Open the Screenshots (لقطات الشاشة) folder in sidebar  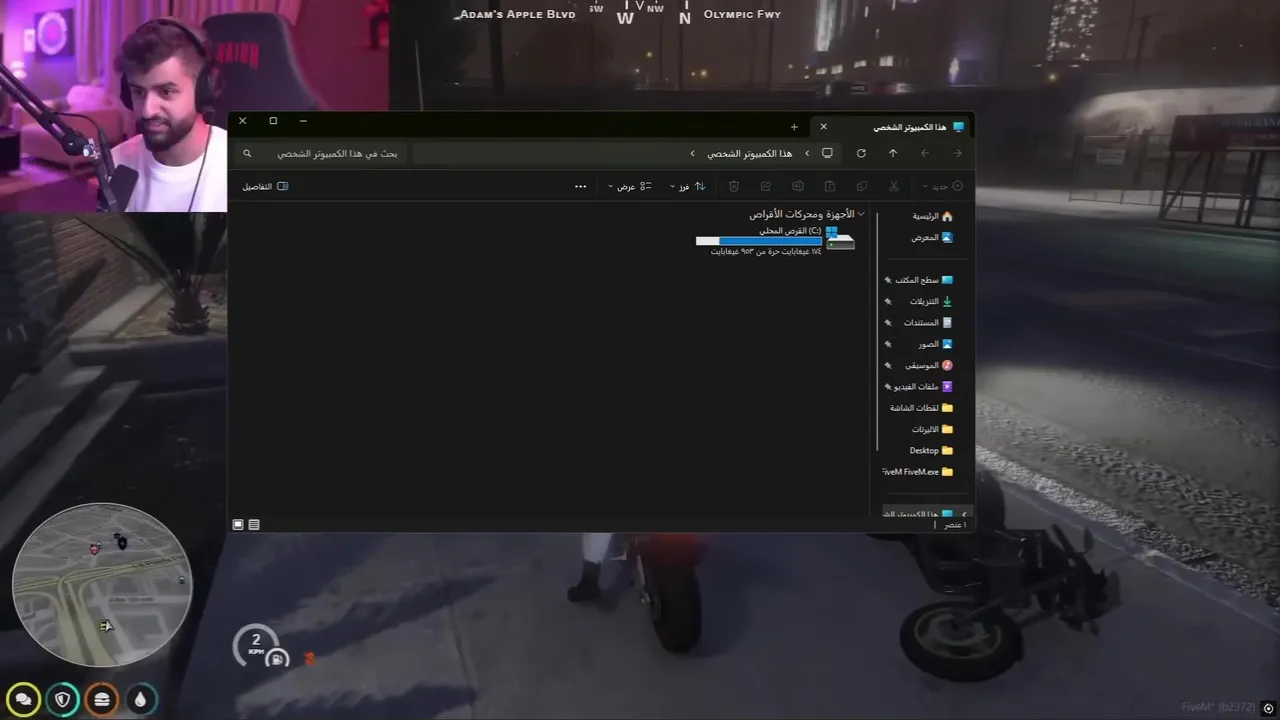pos(921,408)
